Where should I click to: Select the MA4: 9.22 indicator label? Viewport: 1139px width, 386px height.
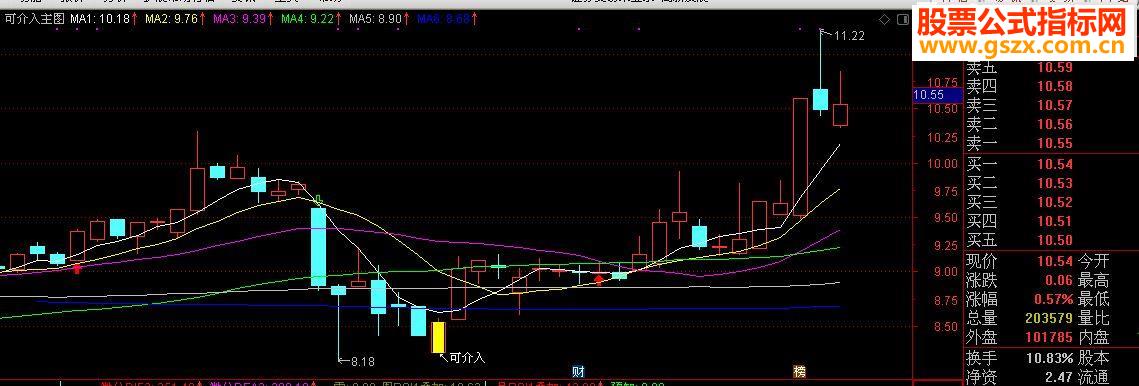click(308, 19)
